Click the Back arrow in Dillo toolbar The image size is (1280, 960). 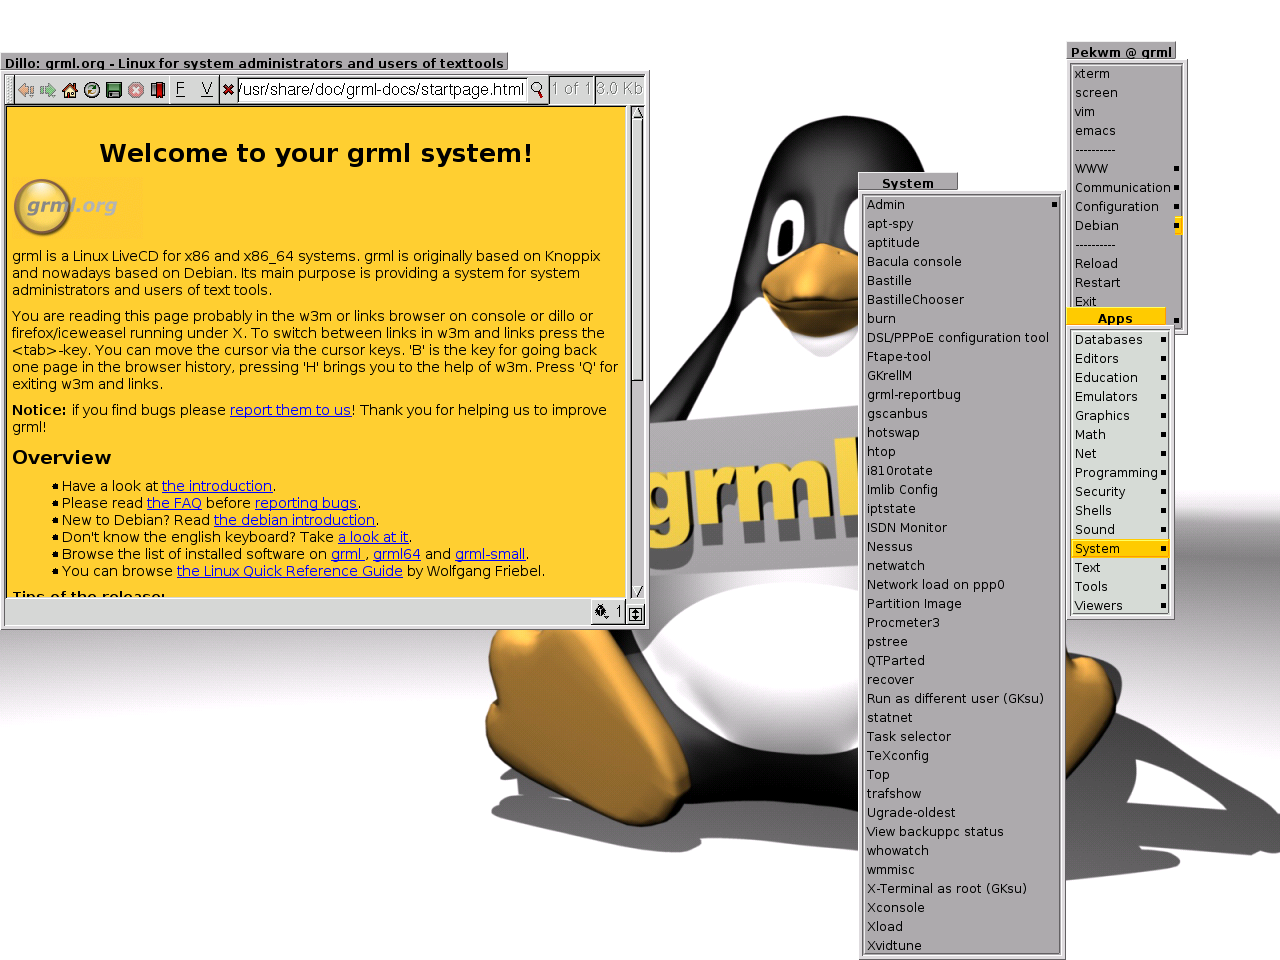coord(26,90)
